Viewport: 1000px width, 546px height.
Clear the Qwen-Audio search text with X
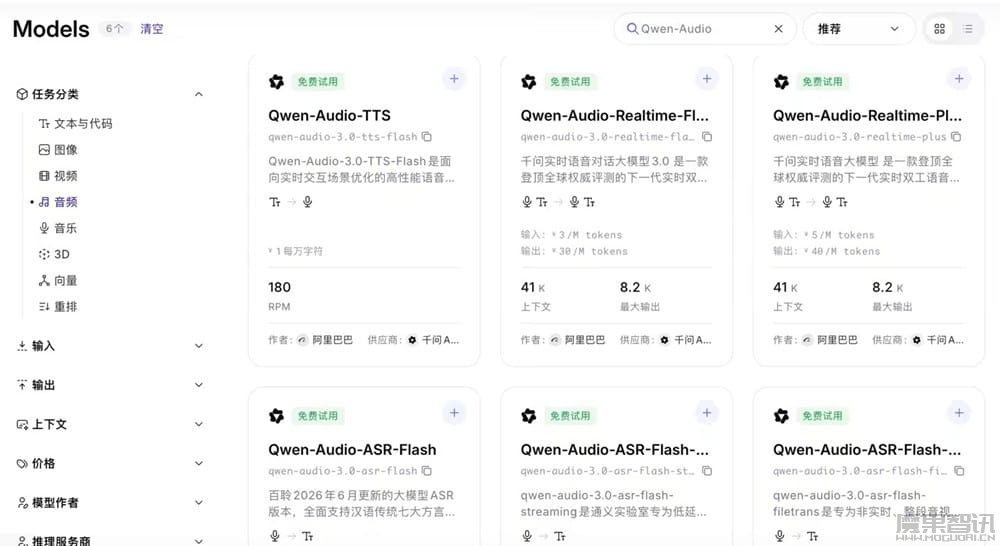click(x=778, y=29)
